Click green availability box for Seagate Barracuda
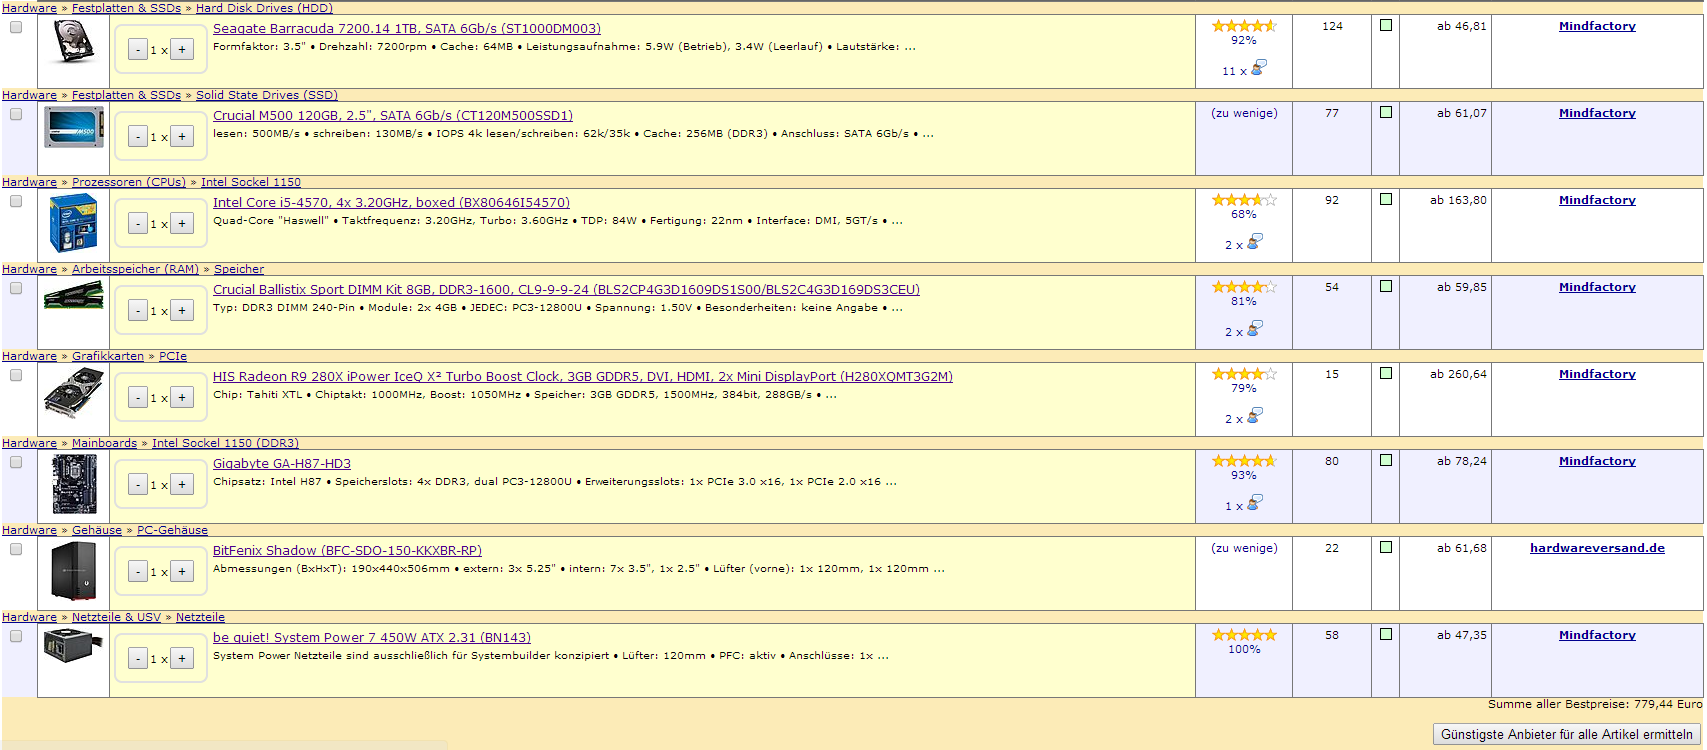 coord(1386,25)
